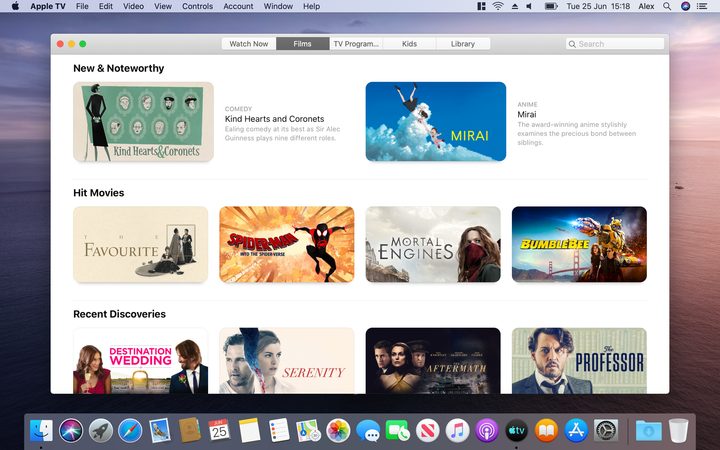
Task: Open the Mortal Engines movie tile
Action: pyautogui.click(x=433, y=244)
